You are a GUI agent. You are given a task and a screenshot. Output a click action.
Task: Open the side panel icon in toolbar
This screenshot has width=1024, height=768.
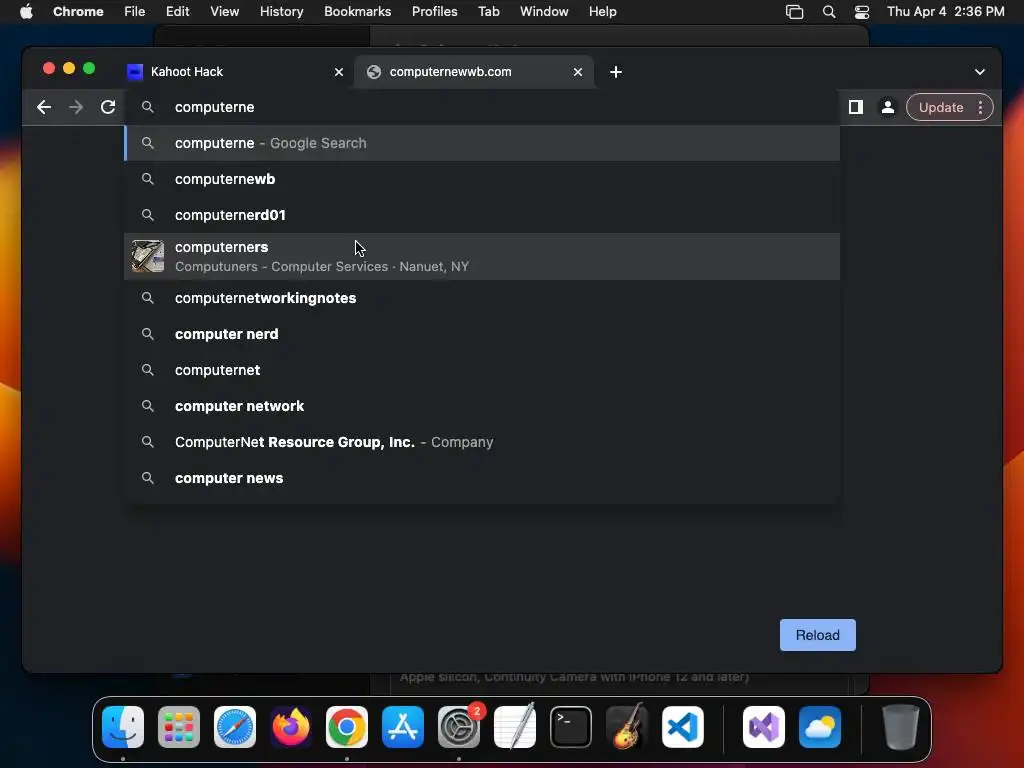856,107
